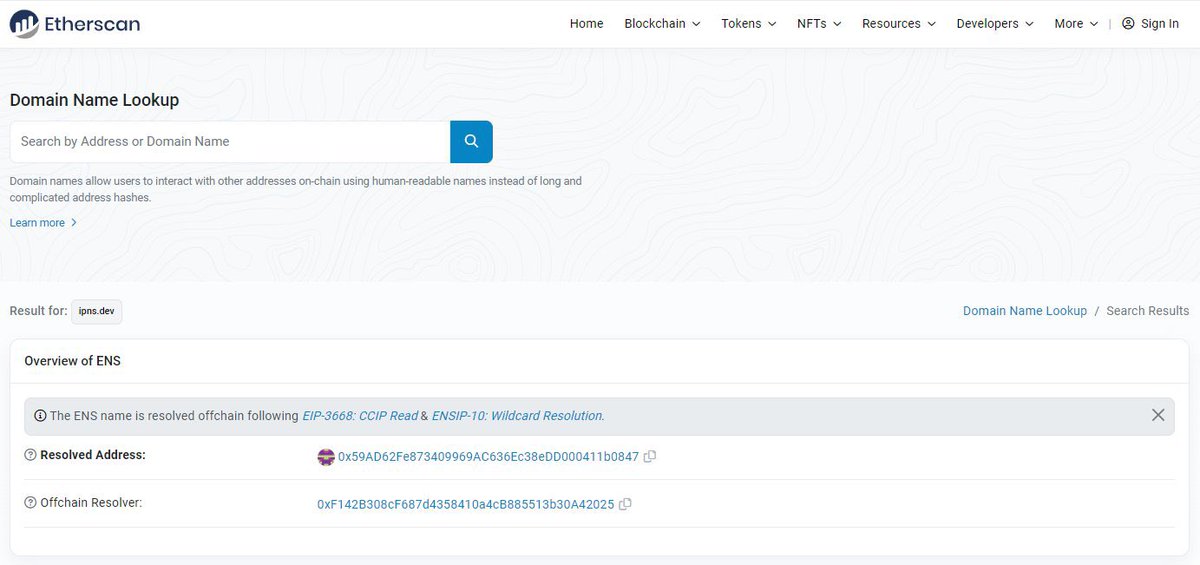Open ENSIP-10: Wildcard Resolution link
The width and height of the screenshot is (1200, 565).
click(x=518, y=416)
